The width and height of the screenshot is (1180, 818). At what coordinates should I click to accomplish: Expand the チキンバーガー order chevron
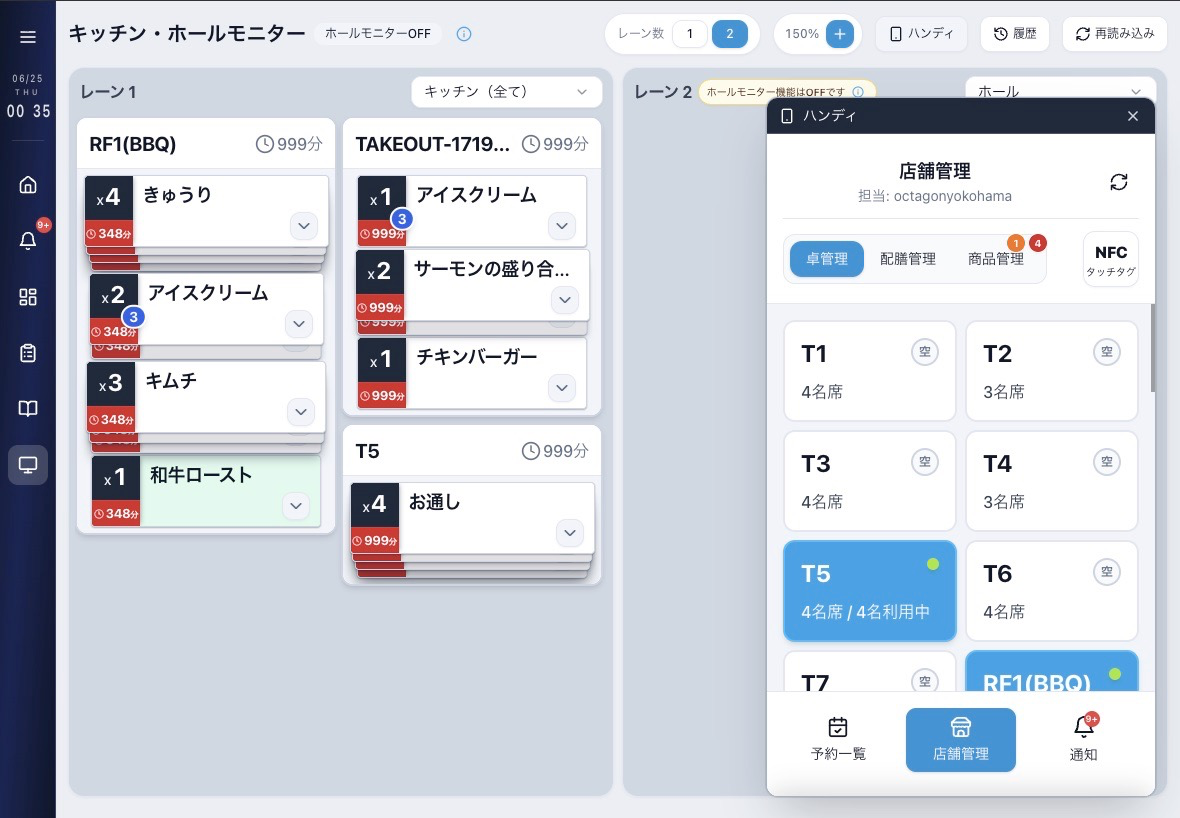[562, 388]
